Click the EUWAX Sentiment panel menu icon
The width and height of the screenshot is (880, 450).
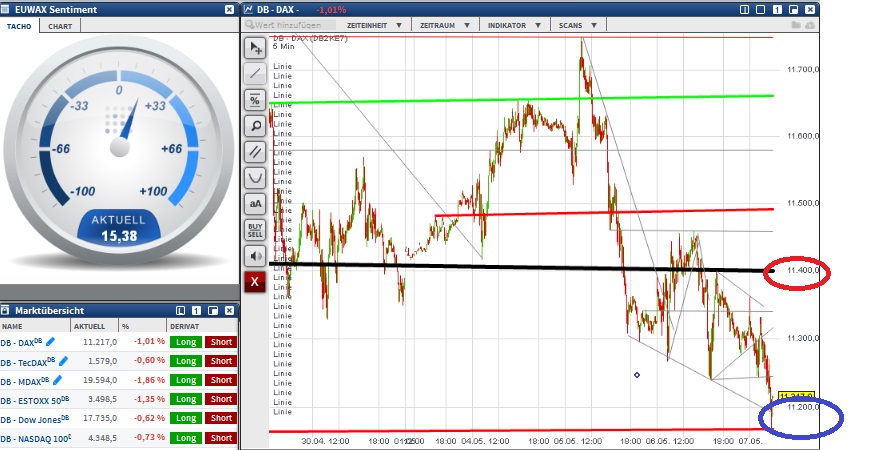(5, 10)
